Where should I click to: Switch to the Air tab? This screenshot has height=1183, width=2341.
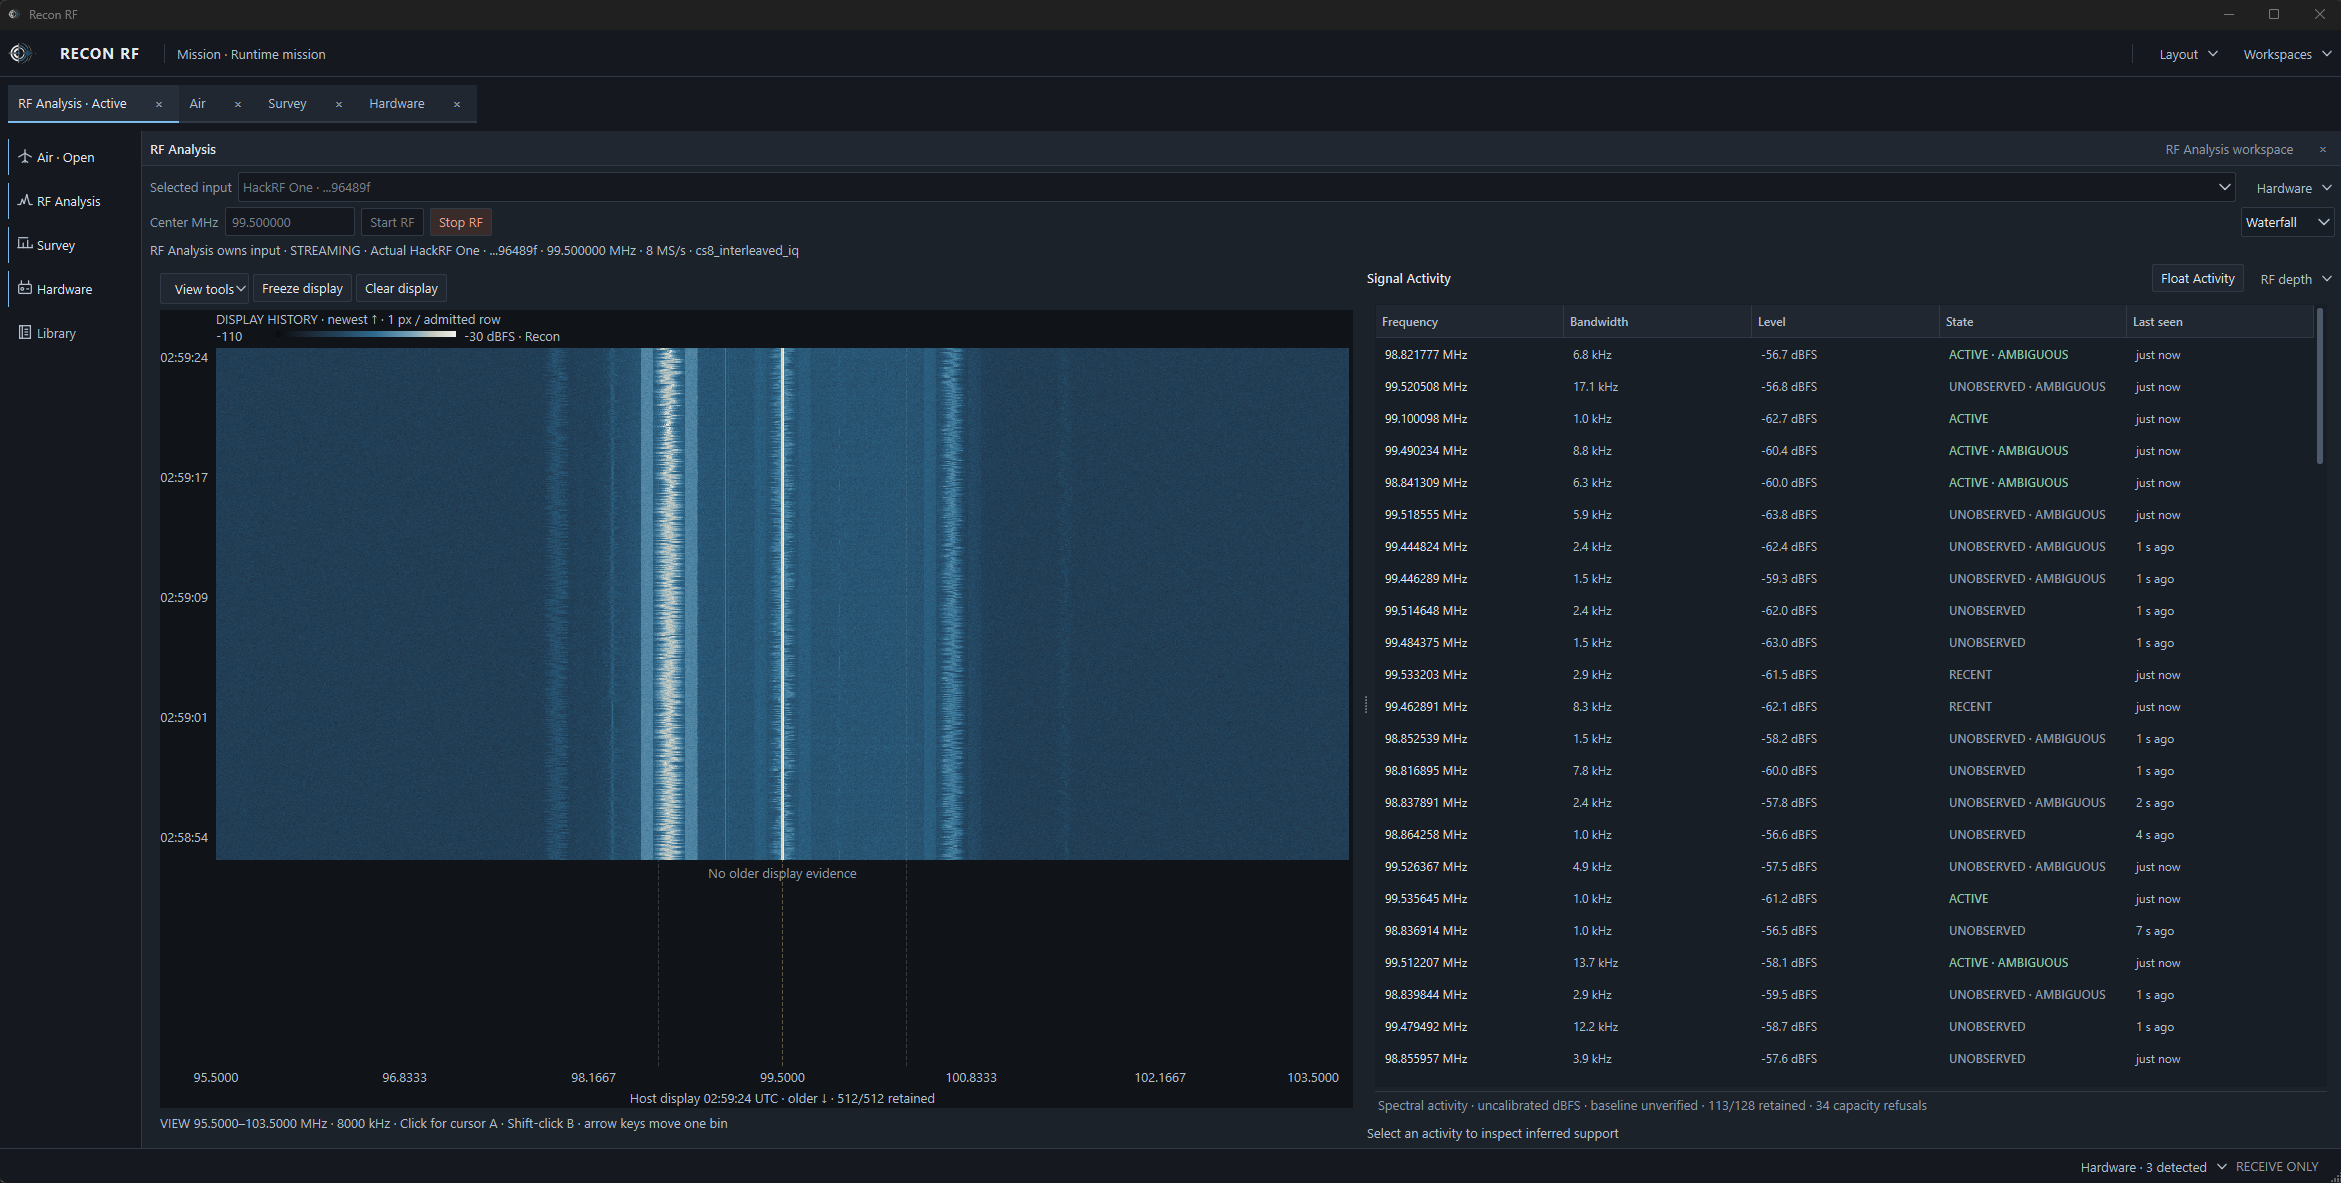tap(198, 104)
